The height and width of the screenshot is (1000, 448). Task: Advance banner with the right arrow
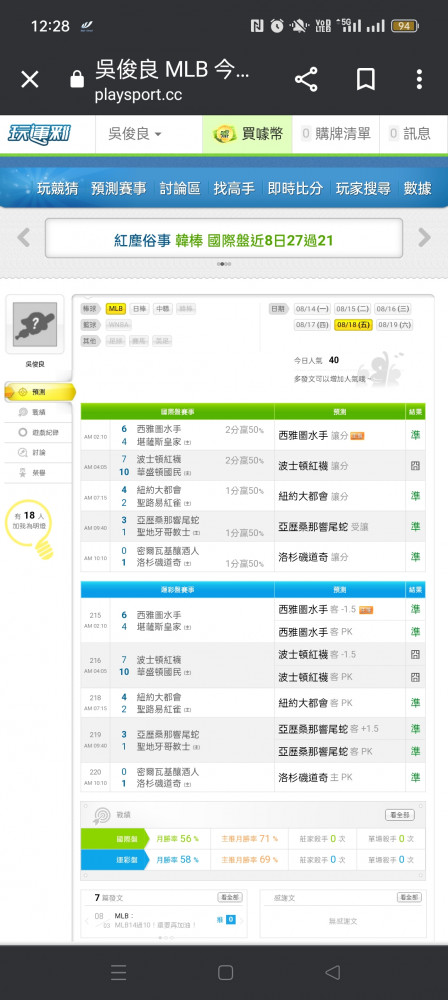tap(424, 237)
